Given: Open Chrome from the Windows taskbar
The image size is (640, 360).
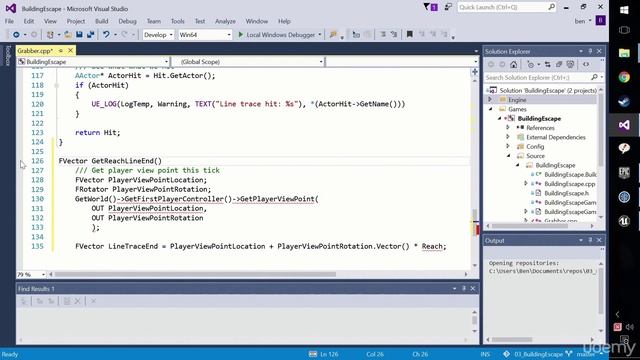Looking at the screenshot, I should 624,77.
